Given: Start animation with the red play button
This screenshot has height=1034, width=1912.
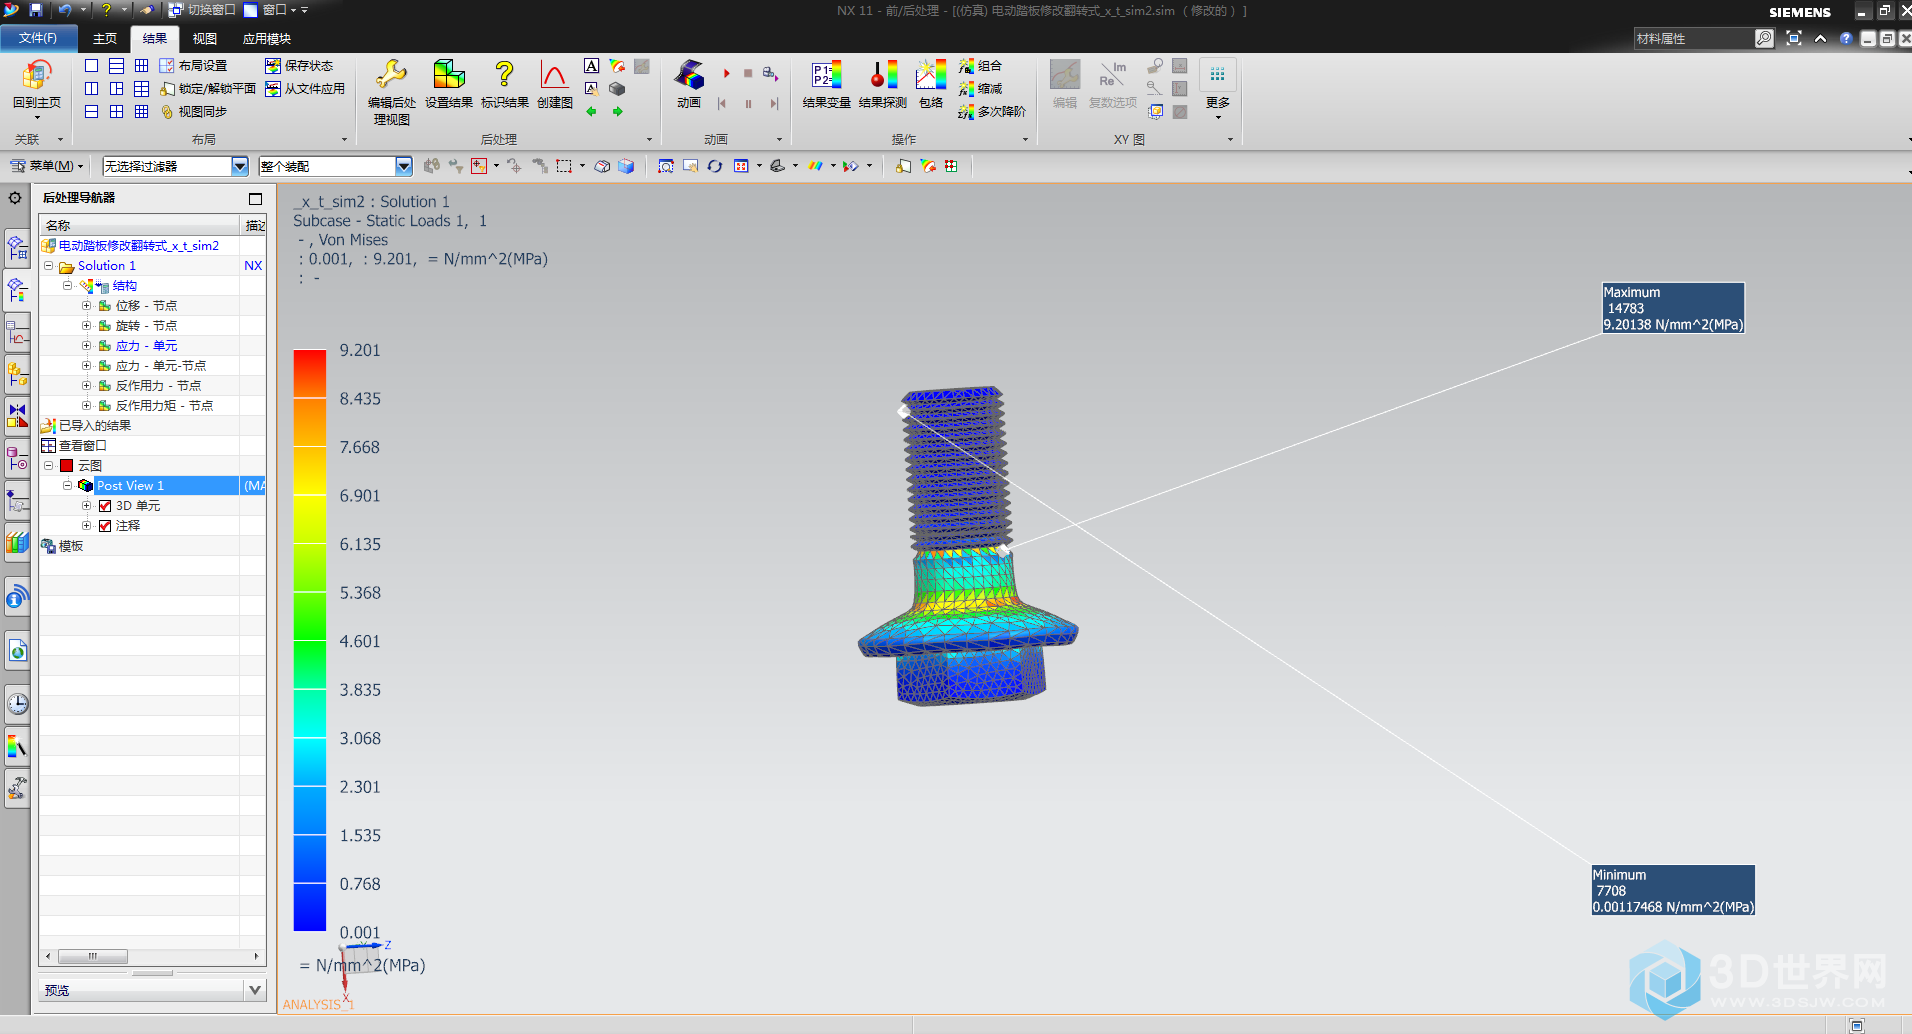Looking at the screenshot, I should tap(727, 73).
